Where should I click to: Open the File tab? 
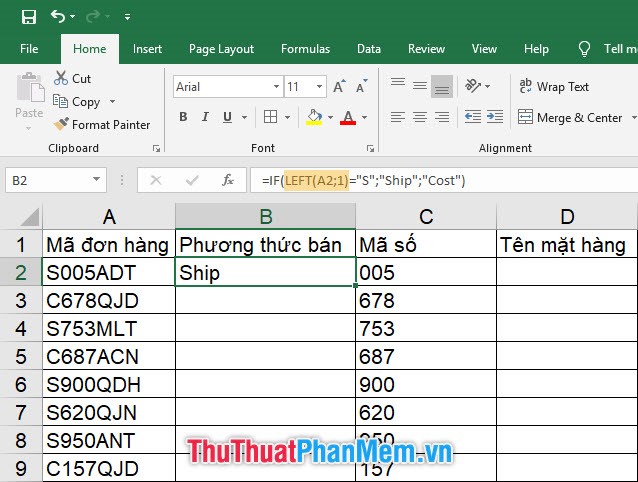coord(29,49)
